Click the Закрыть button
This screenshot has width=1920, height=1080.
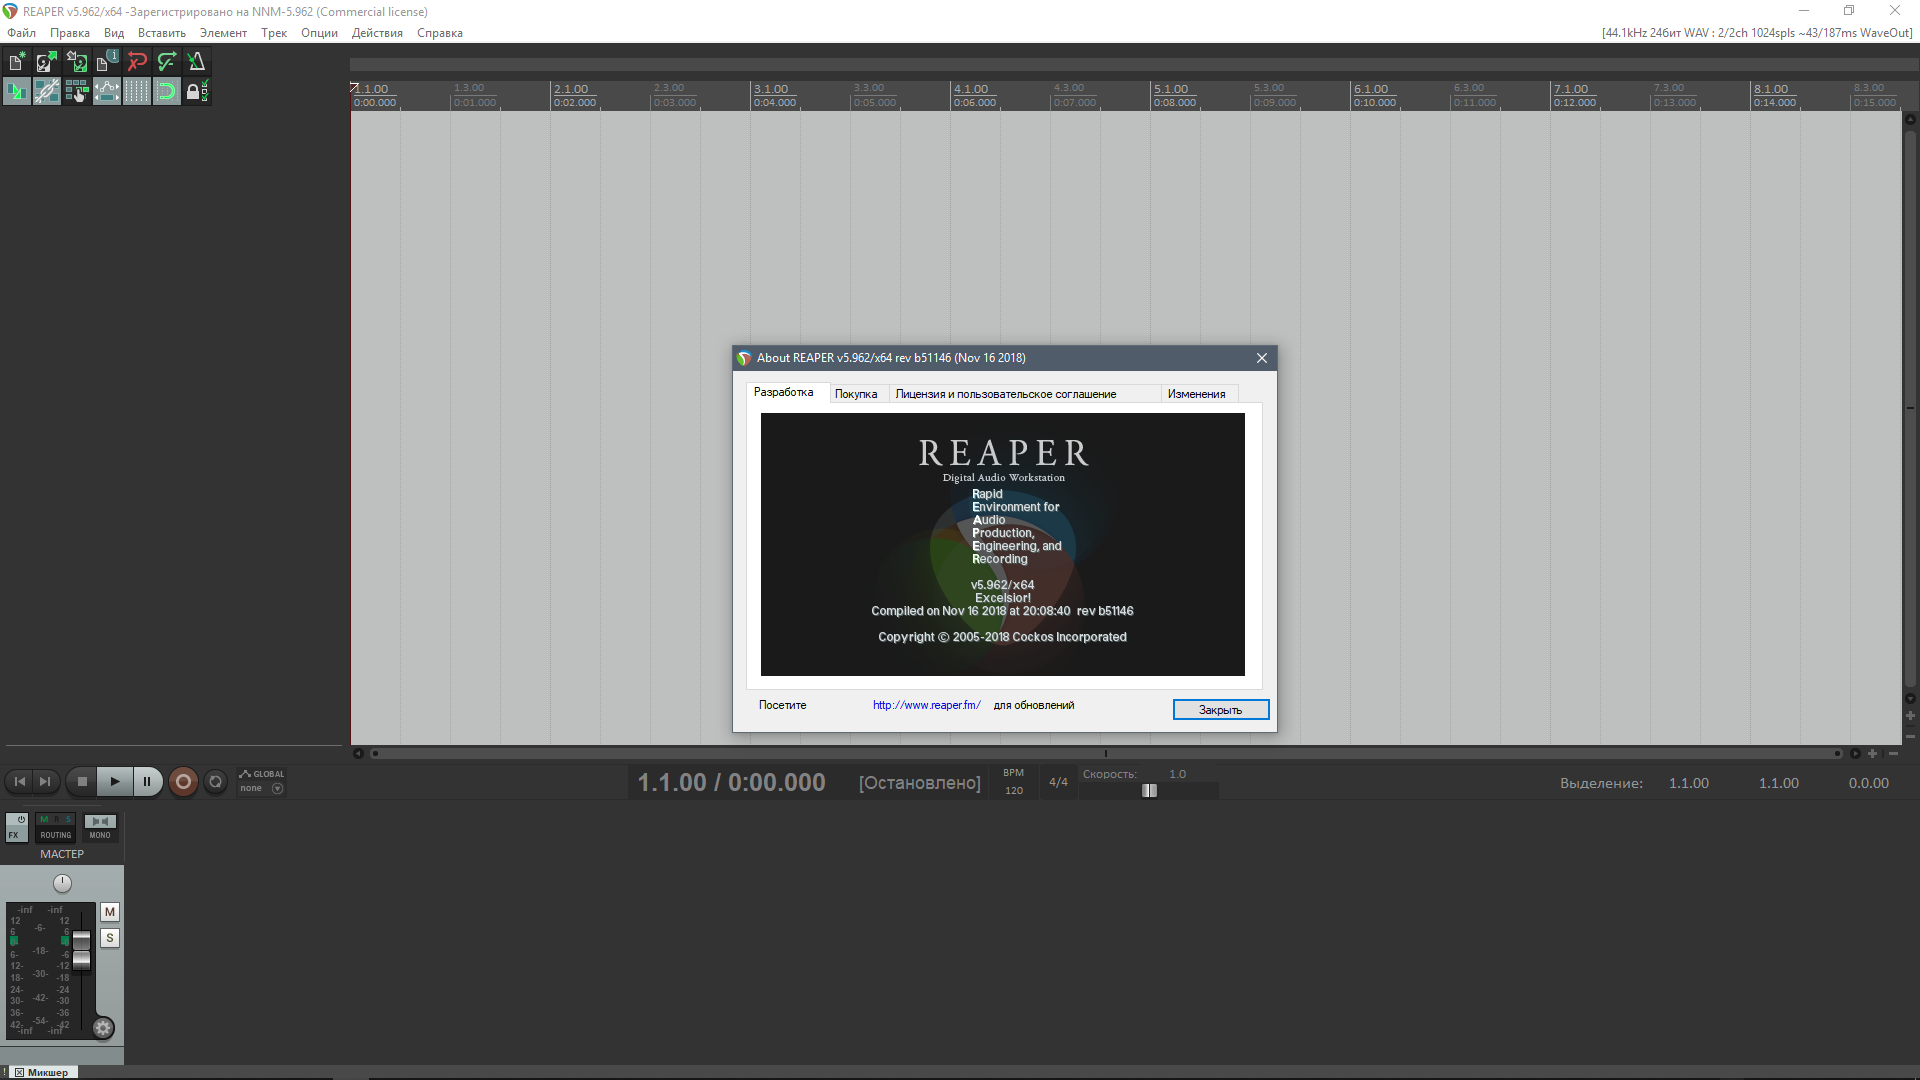(x=1220, y=709)
